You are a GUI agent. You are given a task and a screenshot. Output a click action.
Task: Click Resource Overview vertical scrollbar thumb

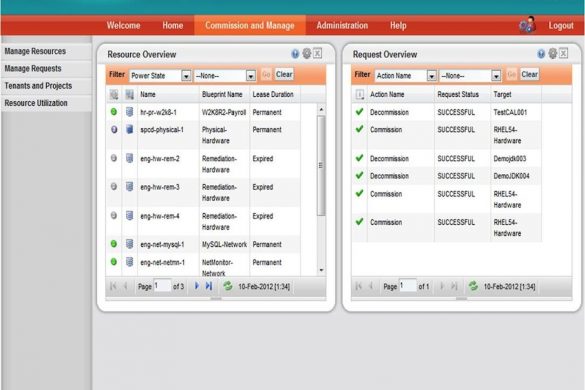point(321,165)
